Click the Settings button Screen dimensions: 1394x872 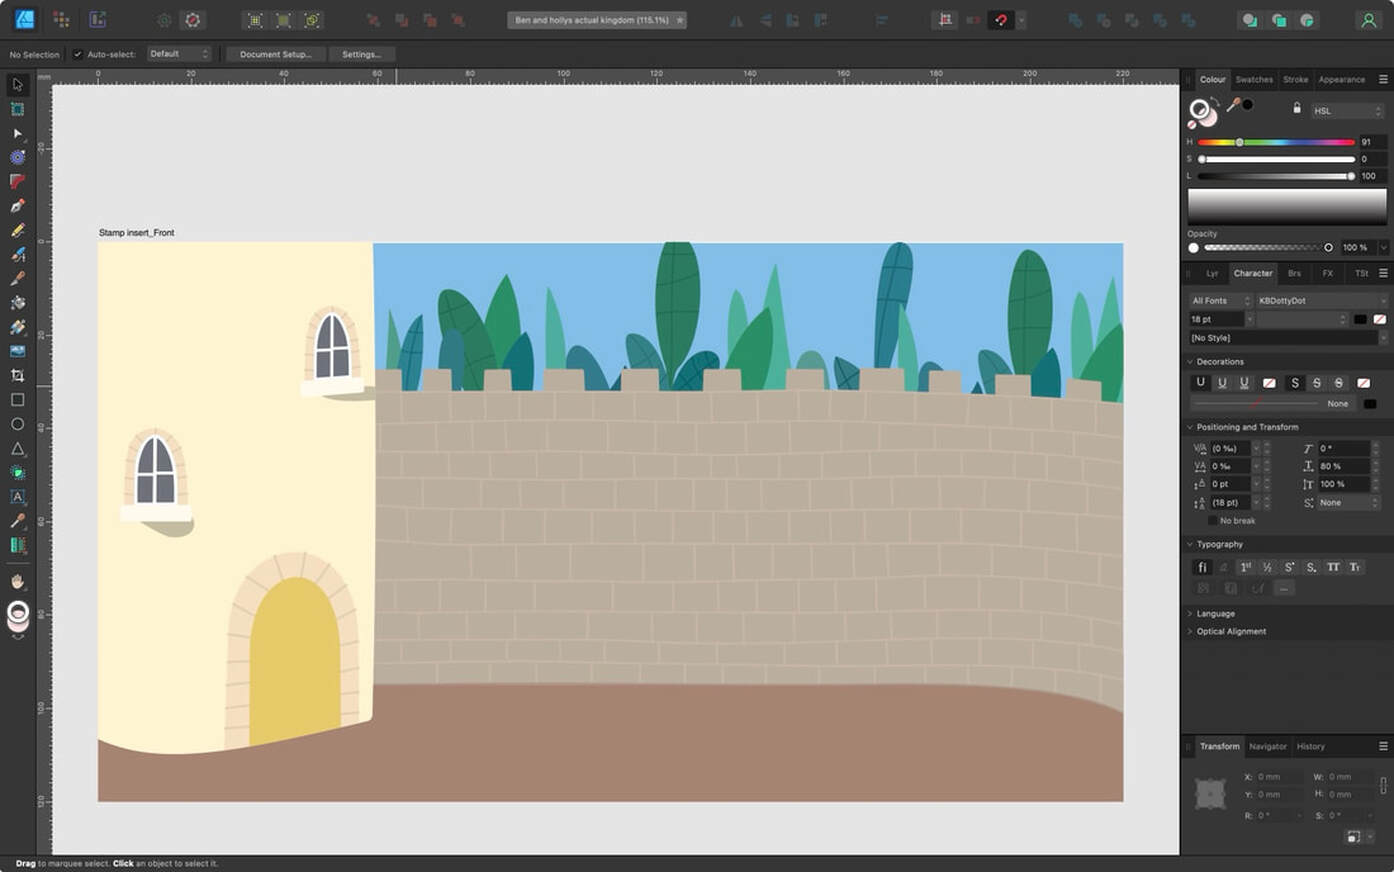[x=361, y=54]
